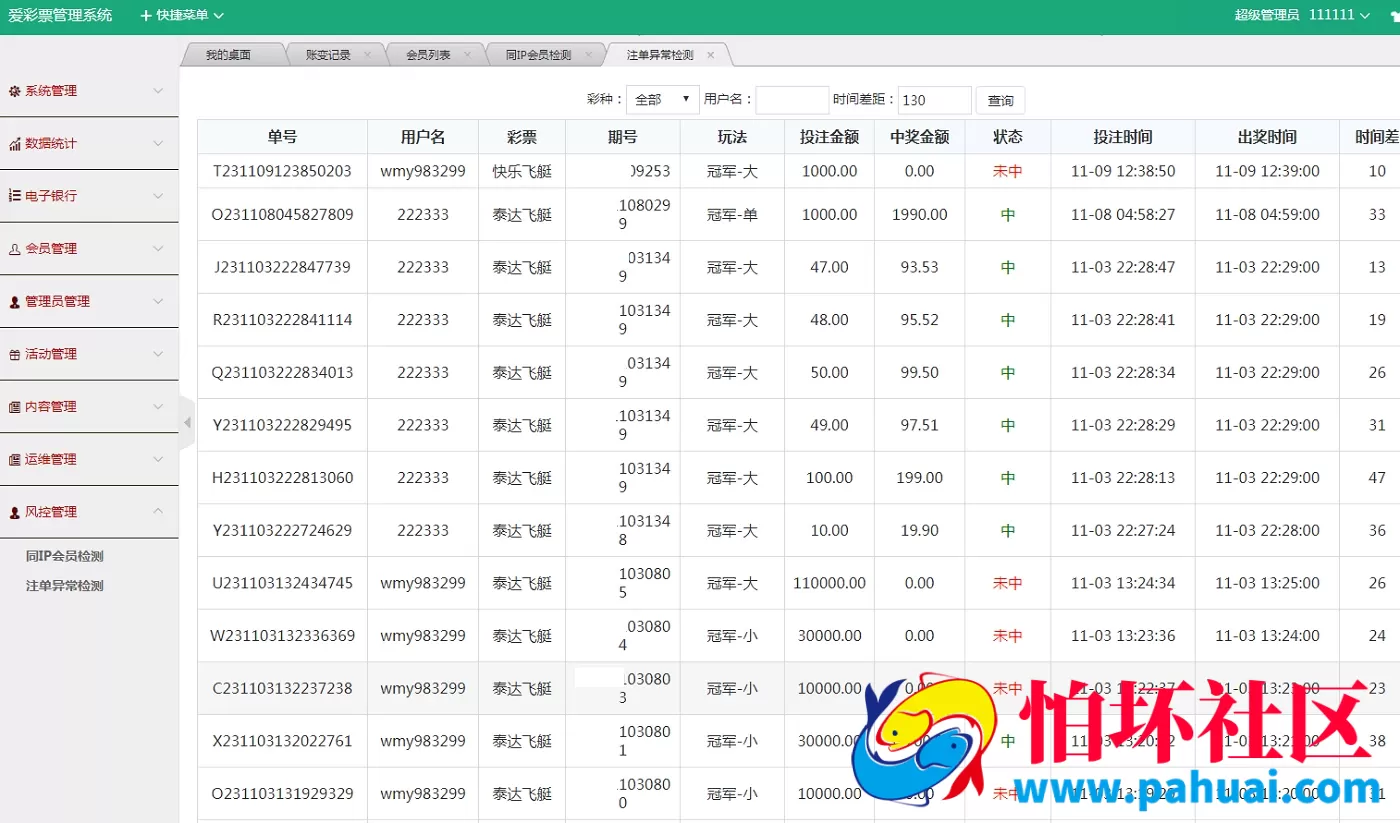Select the 注单异常检测 tab
The height and width of the screenshot is (823, 1400).
click(660, 55)
